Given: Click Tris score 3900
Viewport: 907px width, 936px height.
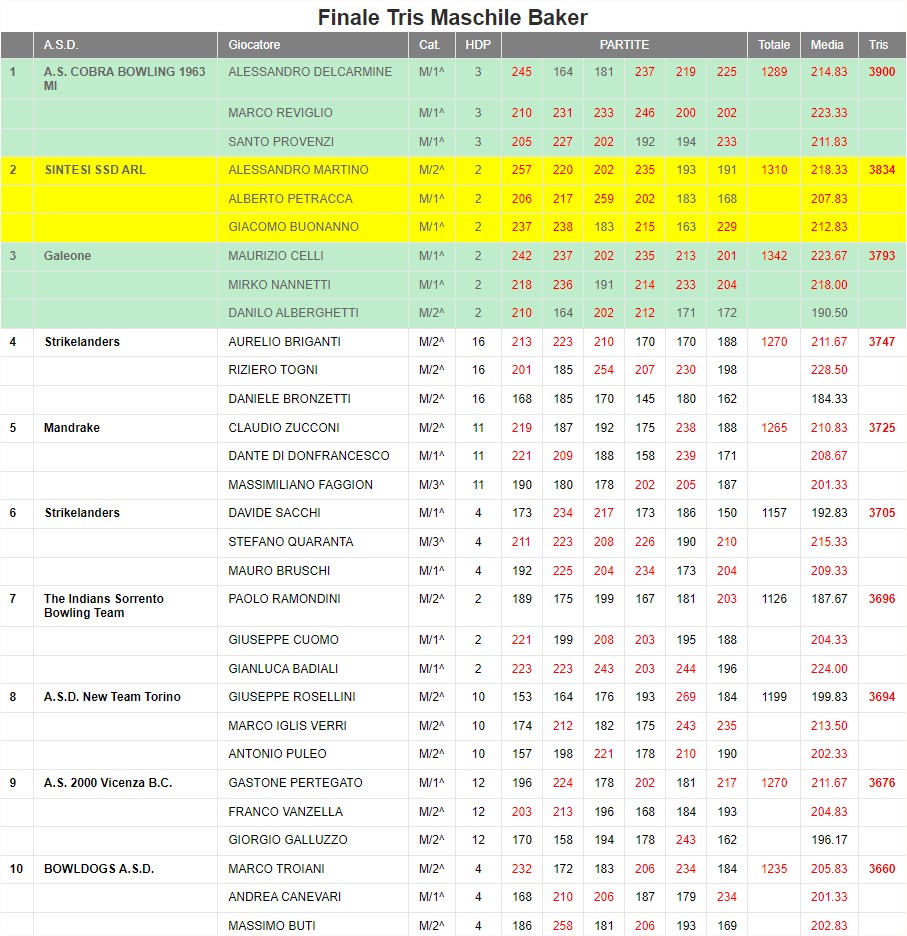Looking at the screenshot, I should [881, 72].
